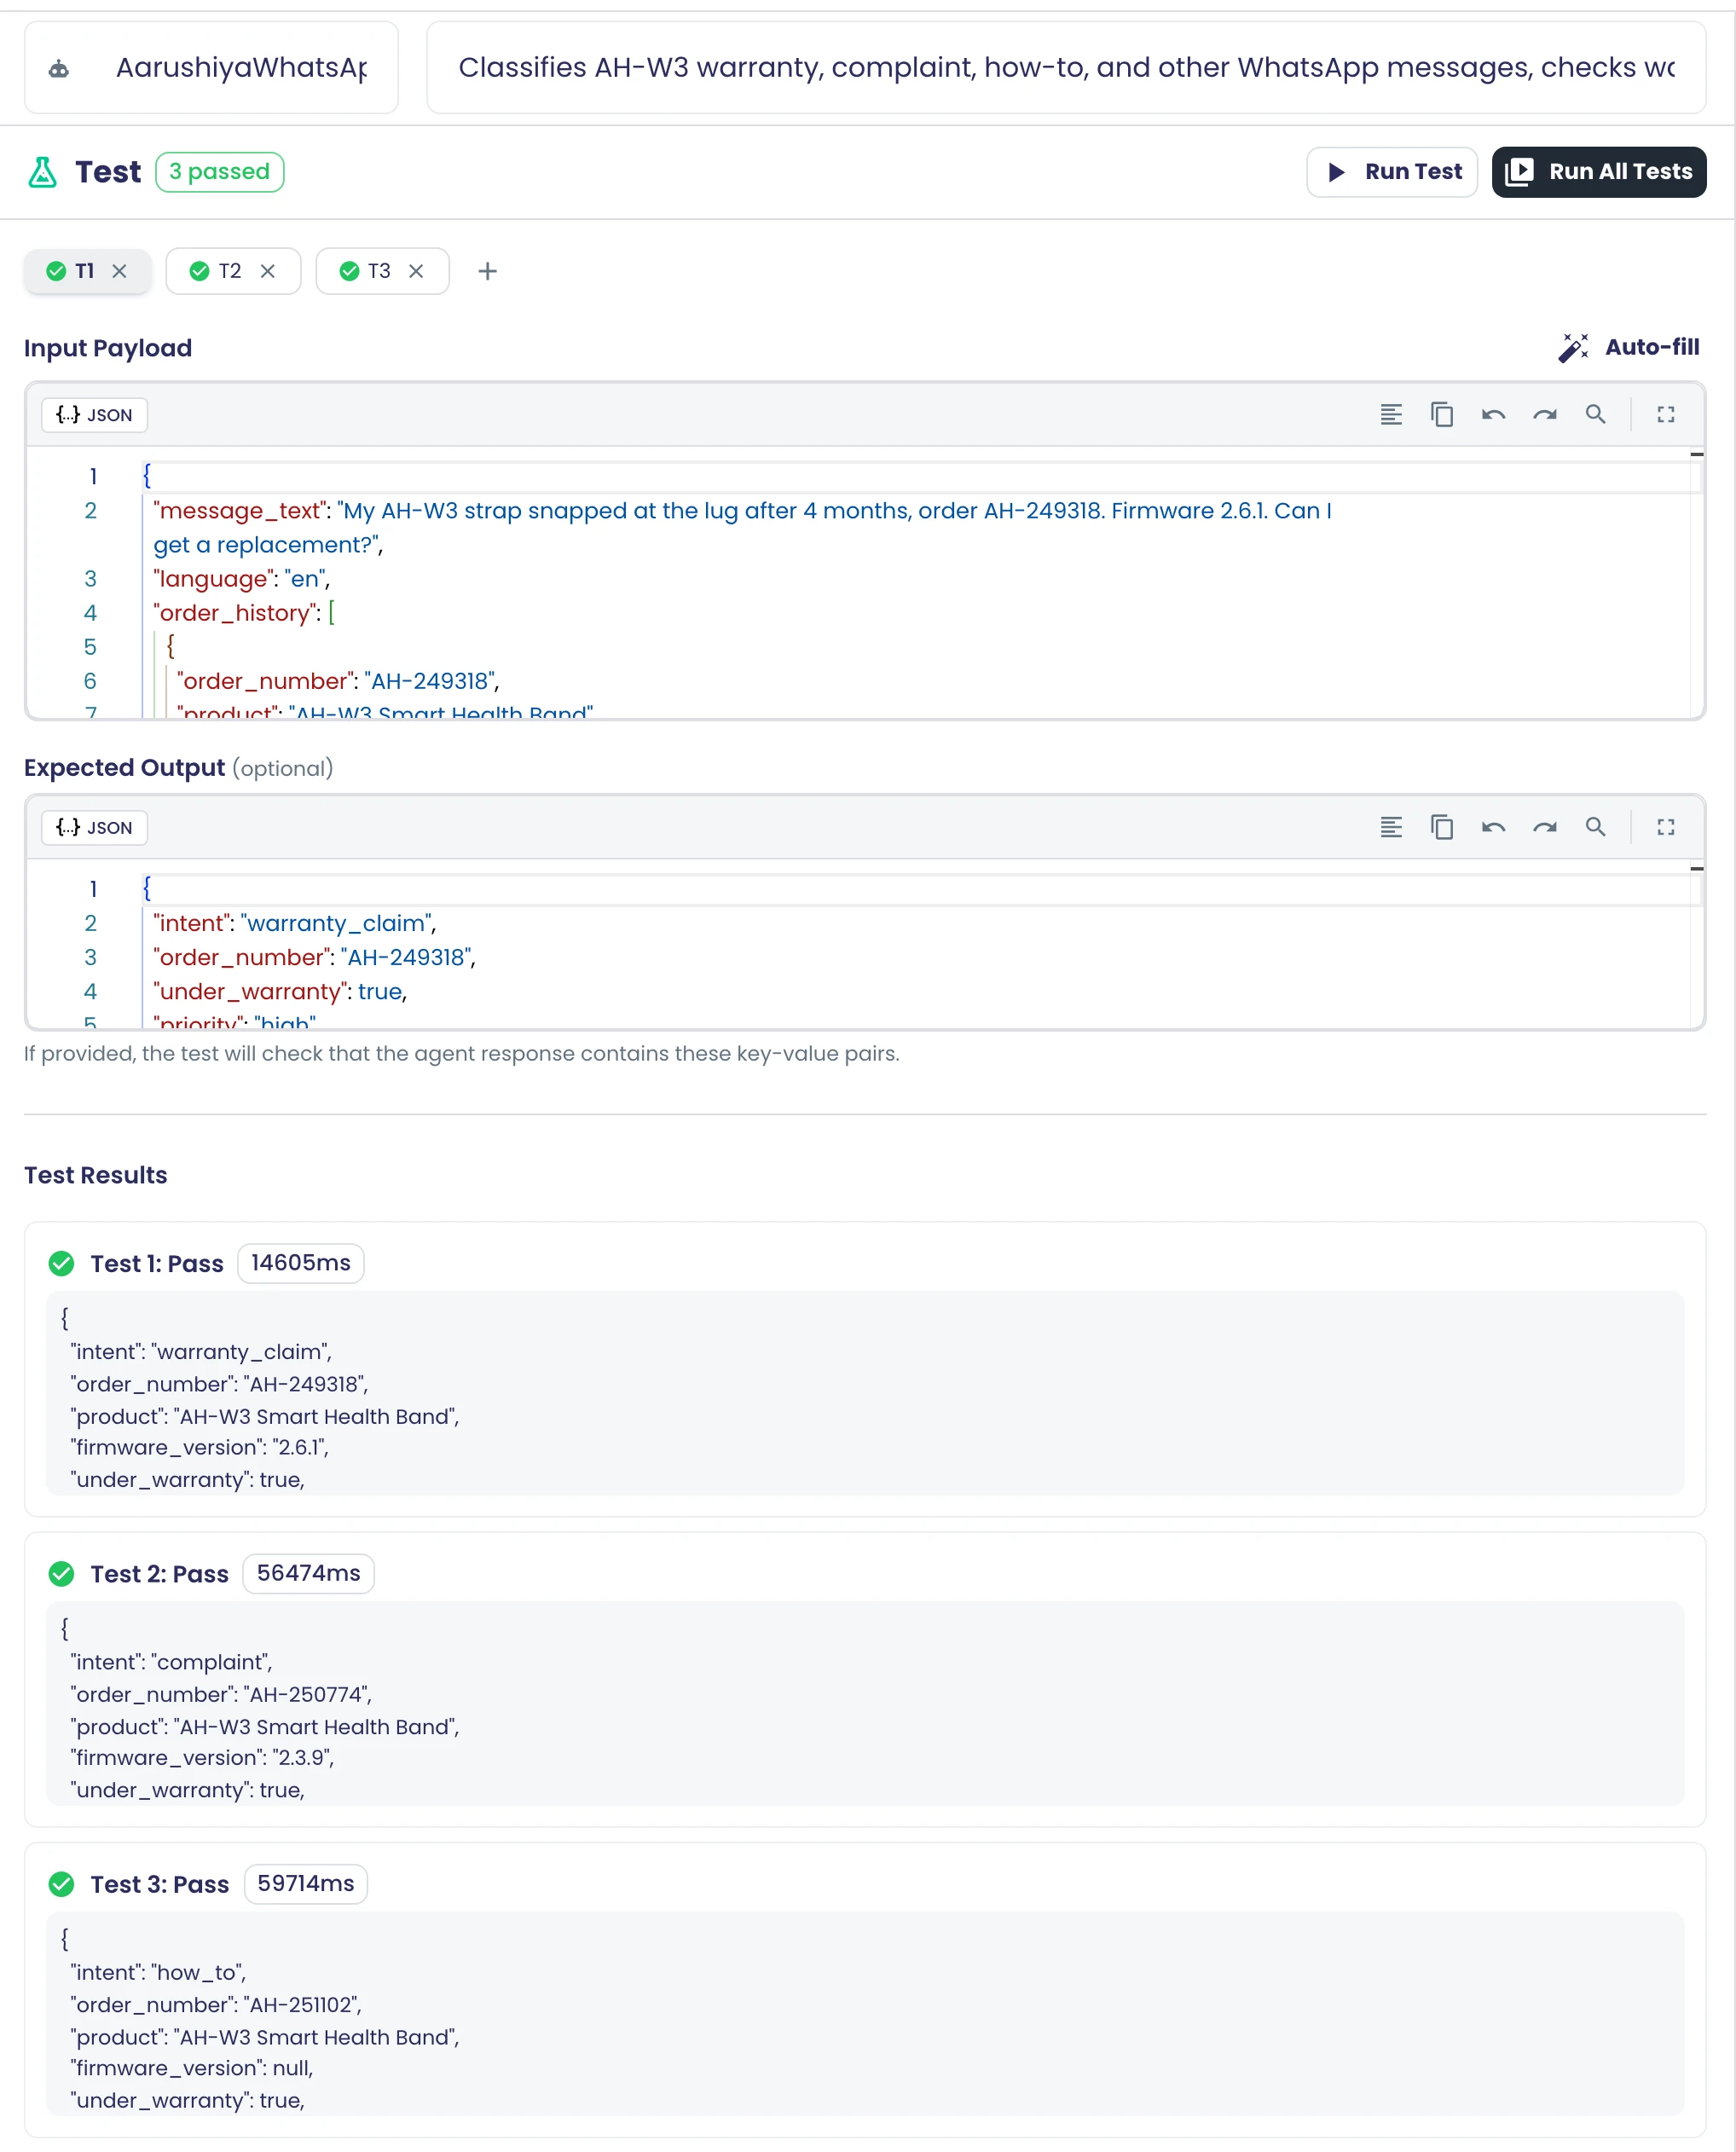Viewport: 1736px width, 2152px height.
Task: Click the message_text line in Input Payload
Action: (742, 528)
